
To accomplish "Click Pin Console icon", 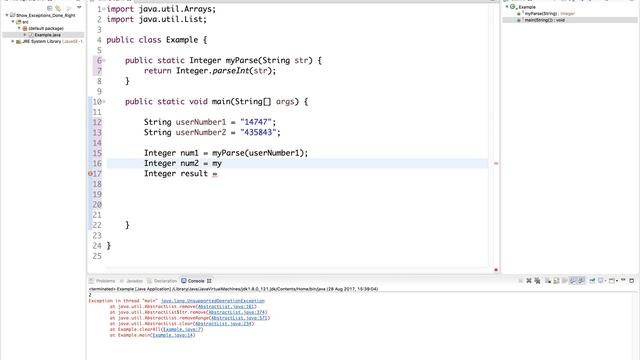I will [x=592, y=281].
